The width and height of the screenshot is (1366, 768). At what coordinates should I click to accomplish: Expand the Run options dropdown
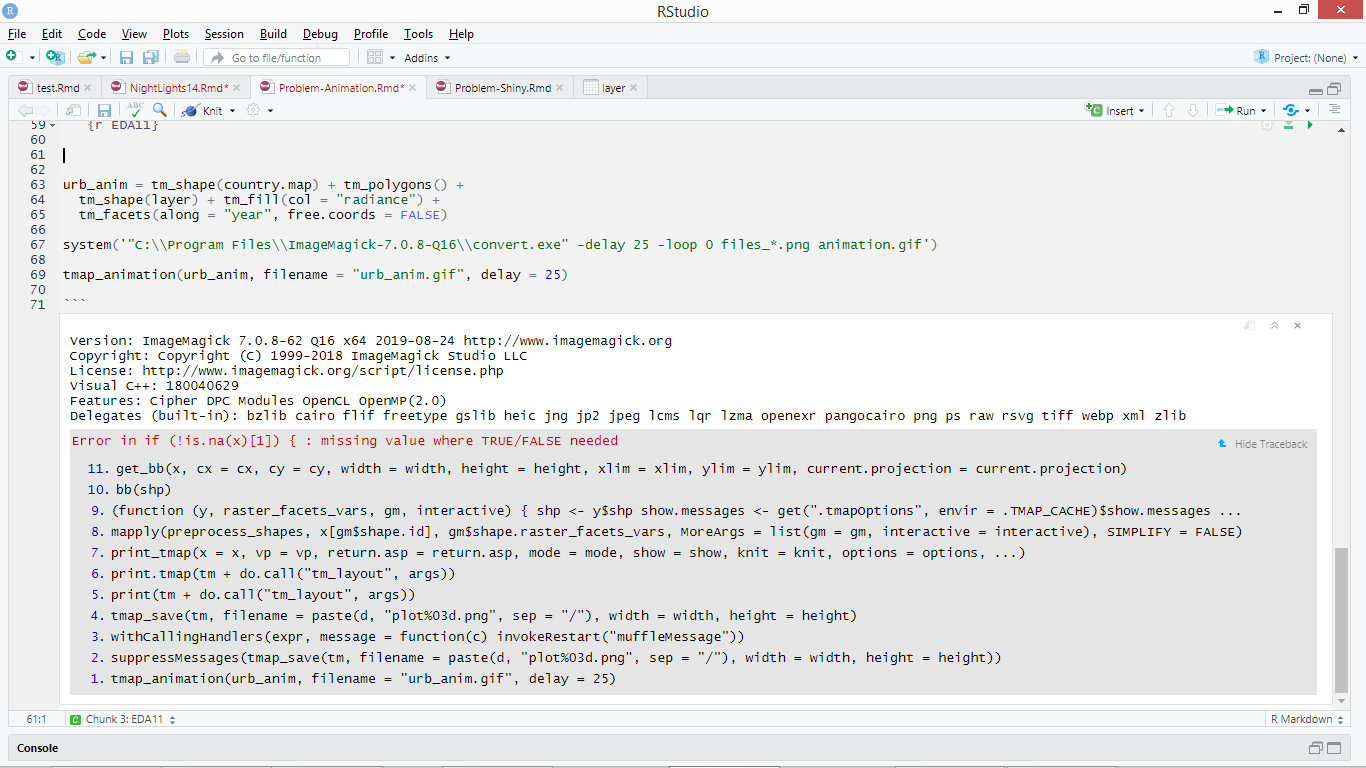(1263, 110)
